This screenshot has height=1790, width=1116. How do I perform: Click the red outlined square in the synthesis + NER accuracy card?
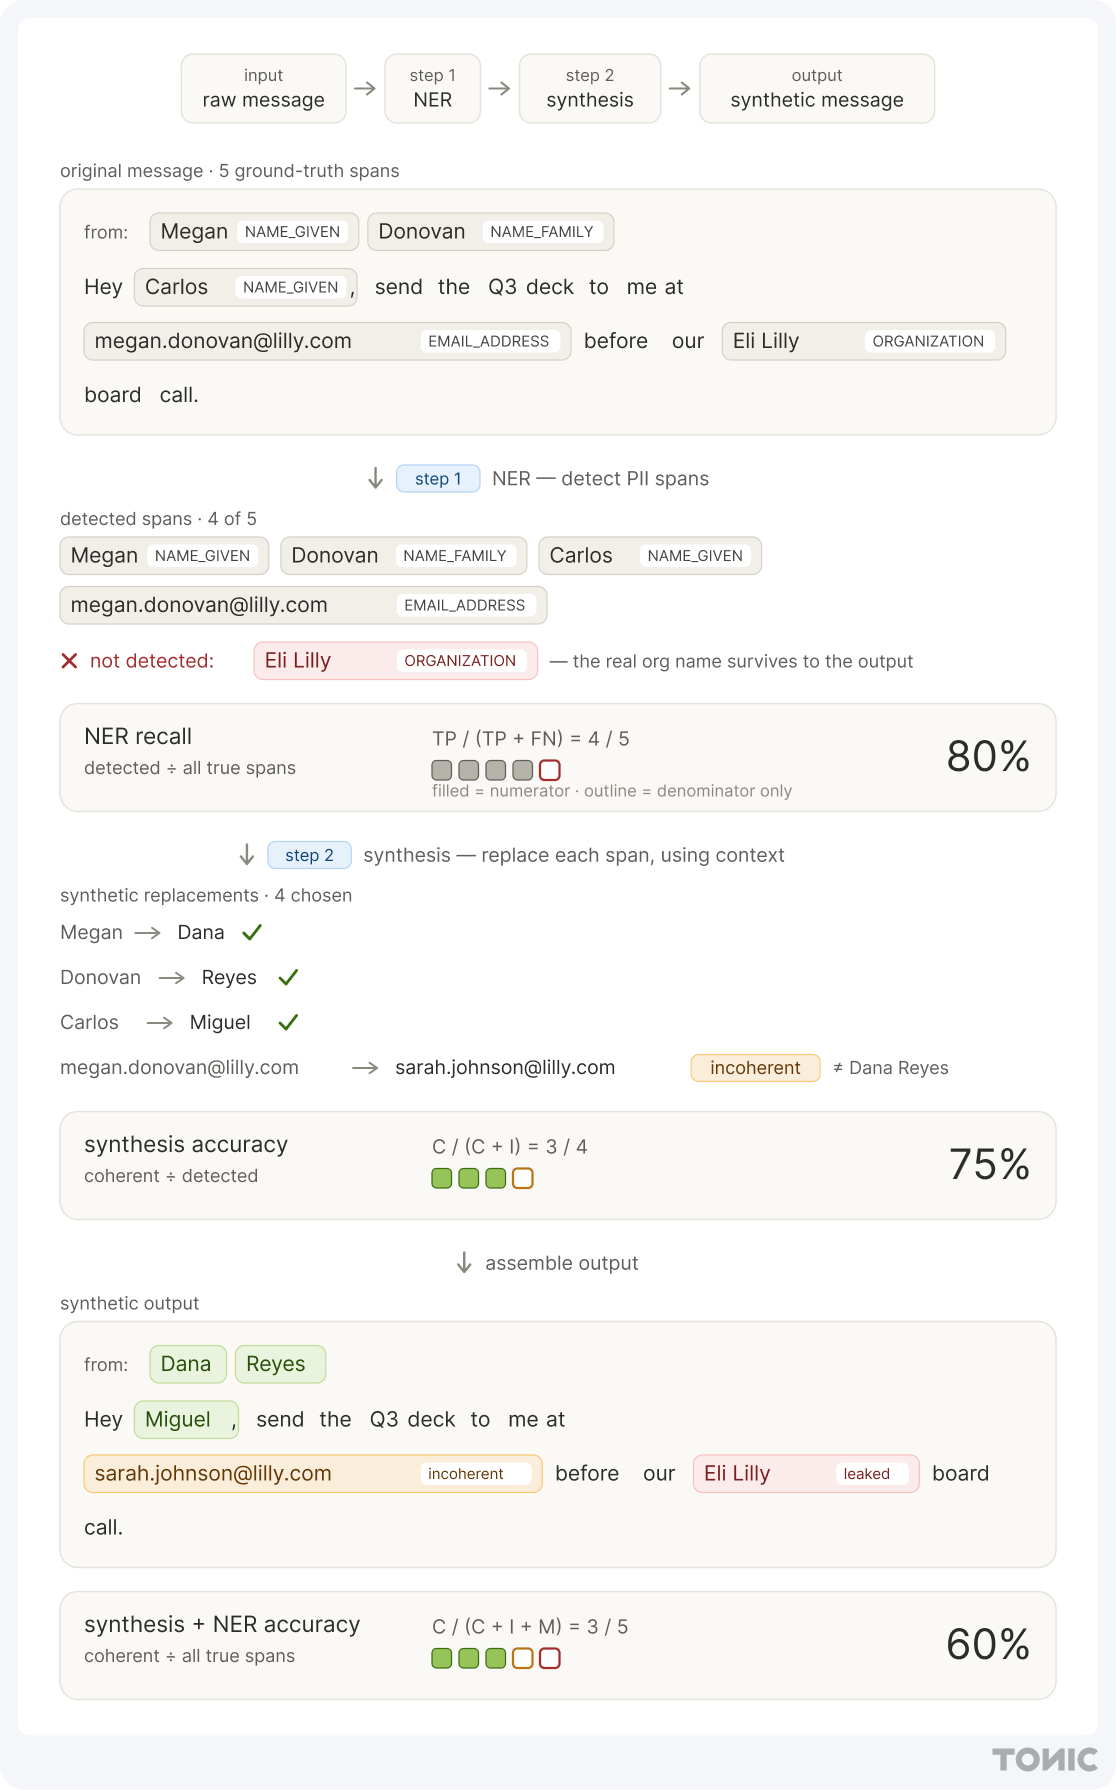(x=550, y=1658)
